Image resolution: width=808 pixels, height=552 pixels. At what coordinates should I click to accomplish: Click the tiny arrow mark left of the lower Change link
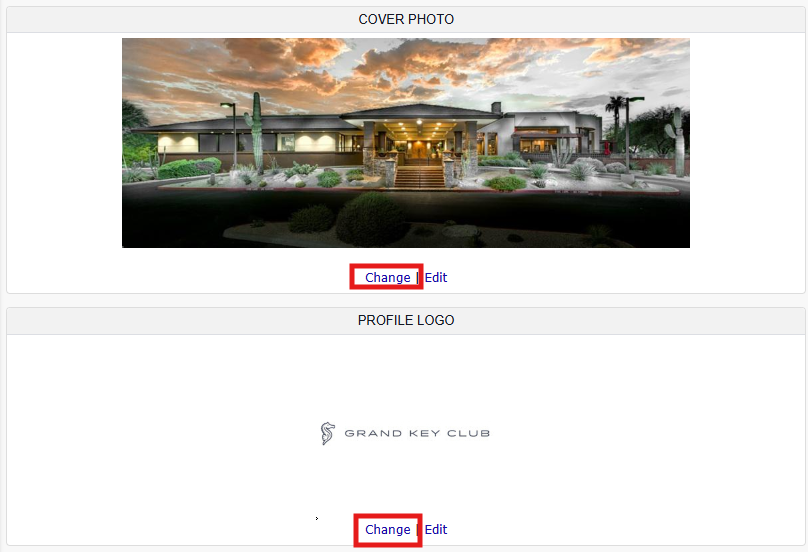(x=317, y=518)
